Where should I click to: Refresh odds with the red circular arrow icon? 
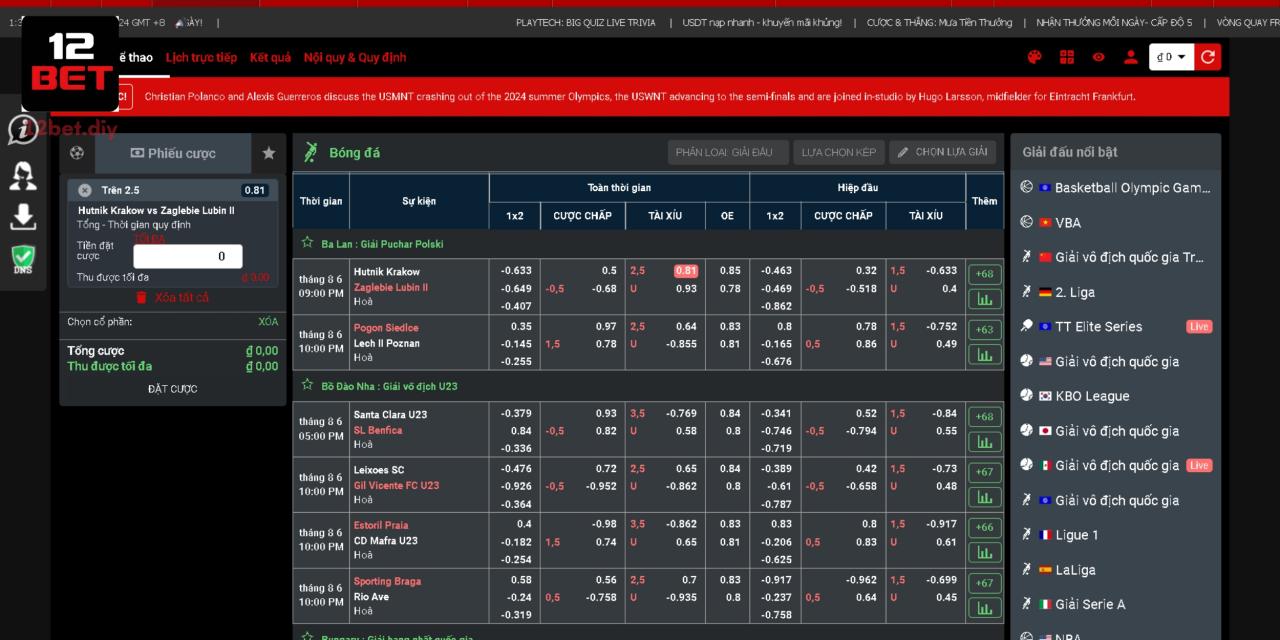tap(1207, 57)
